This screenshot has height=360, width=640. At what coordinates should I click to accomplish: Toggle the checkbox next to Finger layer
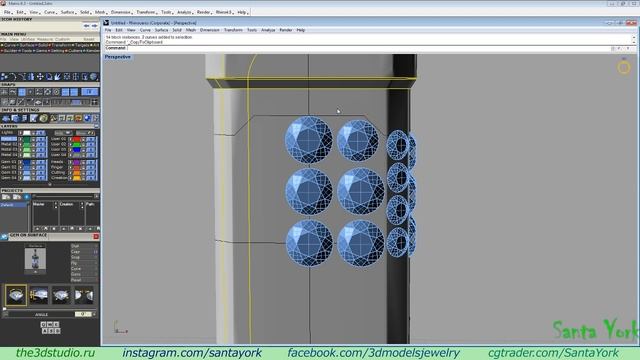(70, 167)
